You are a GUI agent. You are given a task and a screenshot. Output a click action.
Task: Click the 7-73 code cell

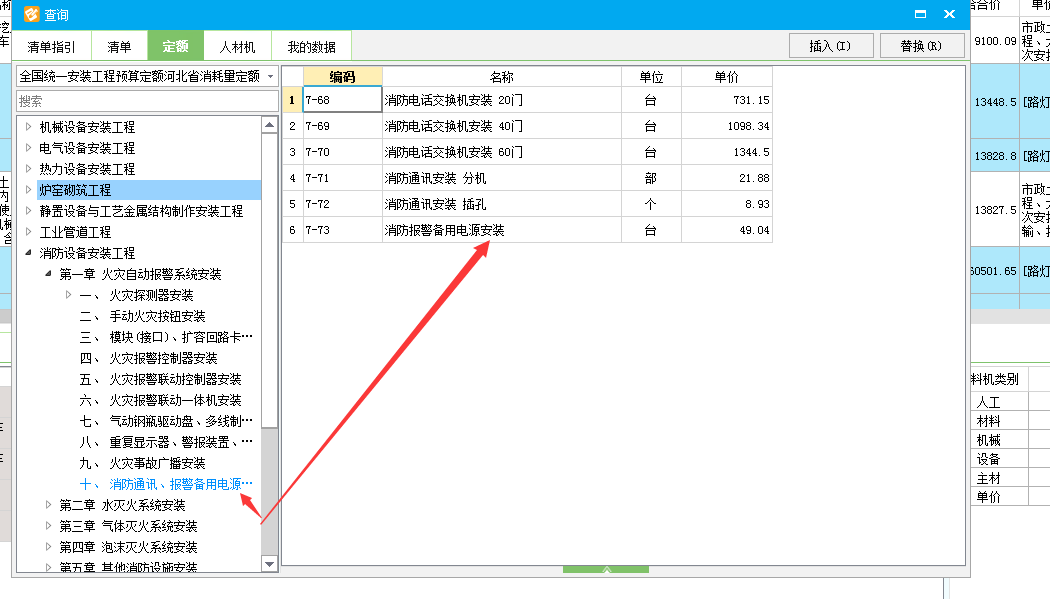click(342, 230)
